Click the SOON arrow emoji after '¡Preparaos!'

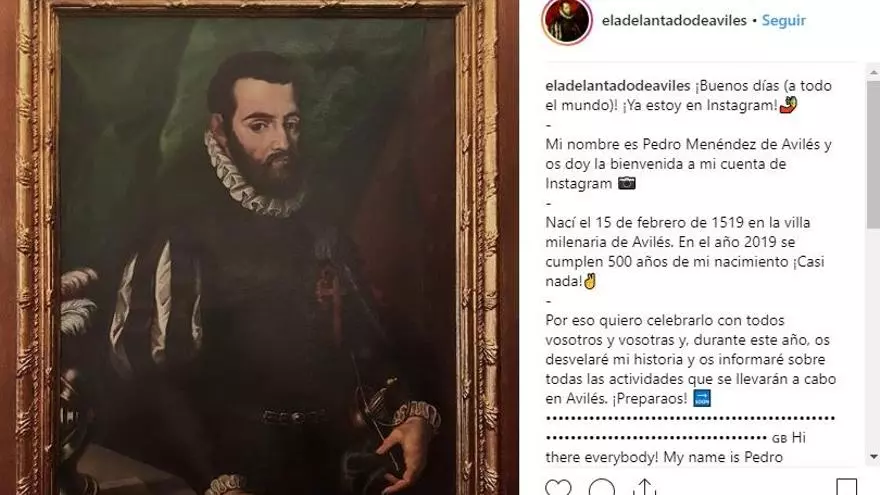click(x=702, y=398)
